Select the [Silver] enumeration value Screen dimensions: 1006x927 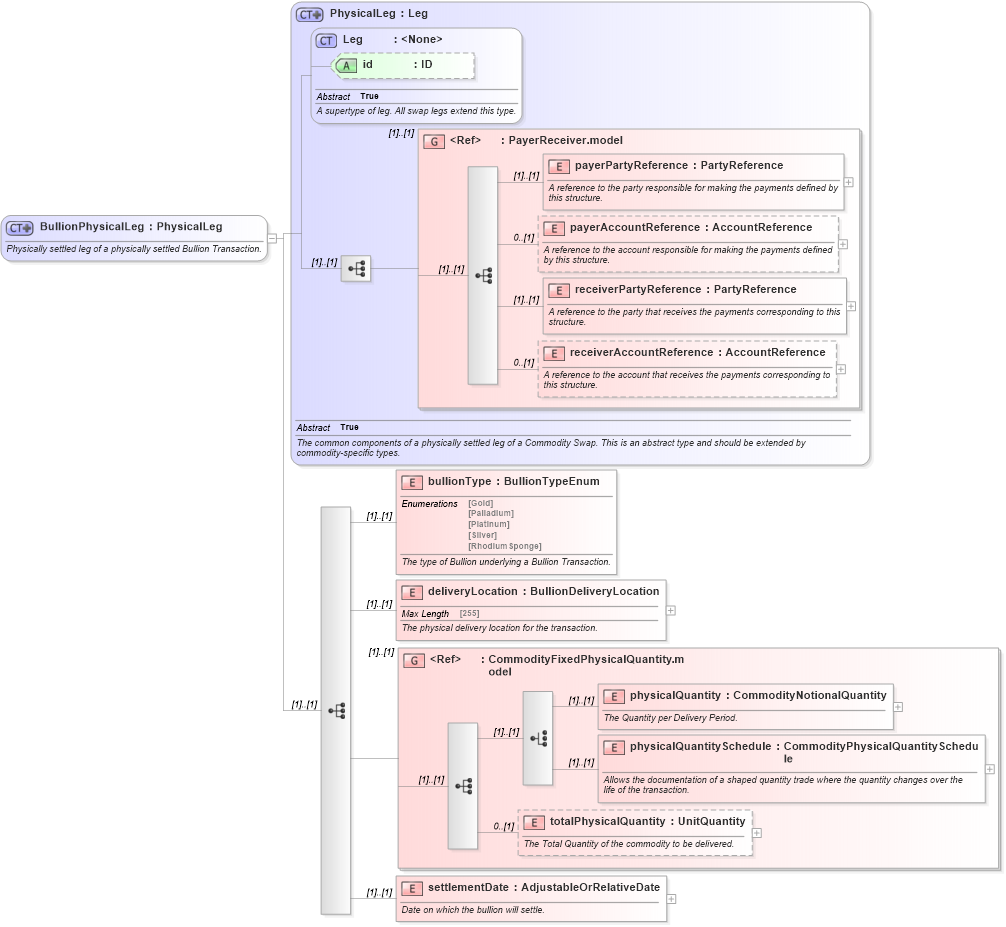[x=482, y=535]
